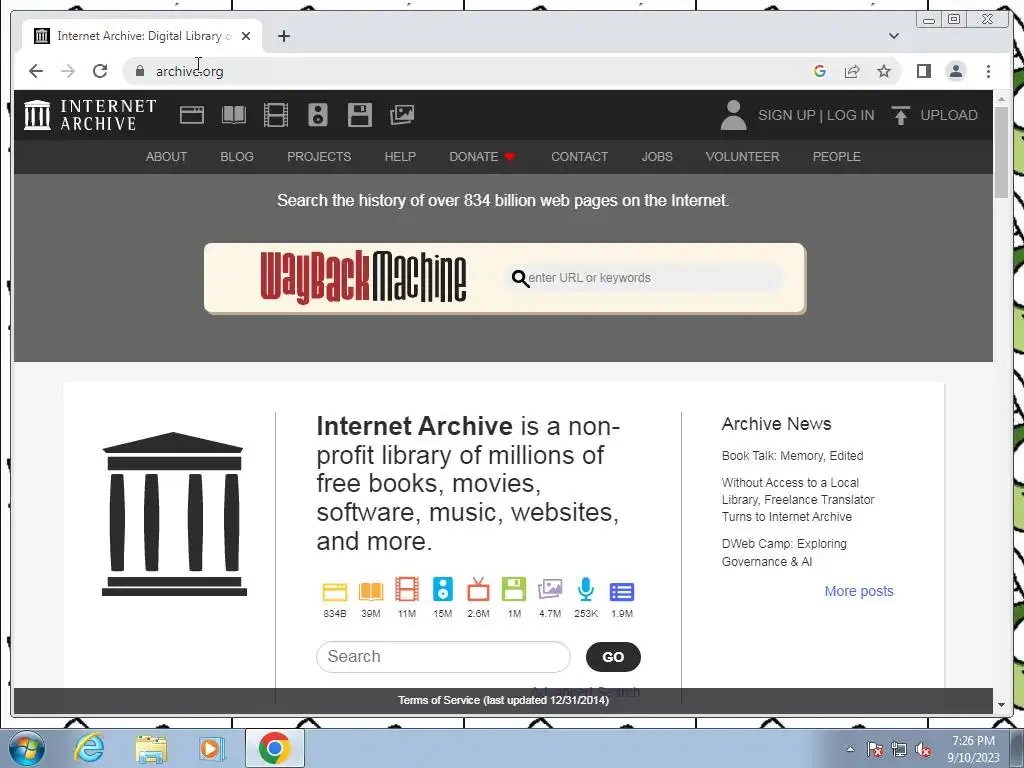Image resolution: width=1024 pixels, height=768 pixels.
Task: Click the user avatar icon near Sign Up
Action: [x=733, y=115]
